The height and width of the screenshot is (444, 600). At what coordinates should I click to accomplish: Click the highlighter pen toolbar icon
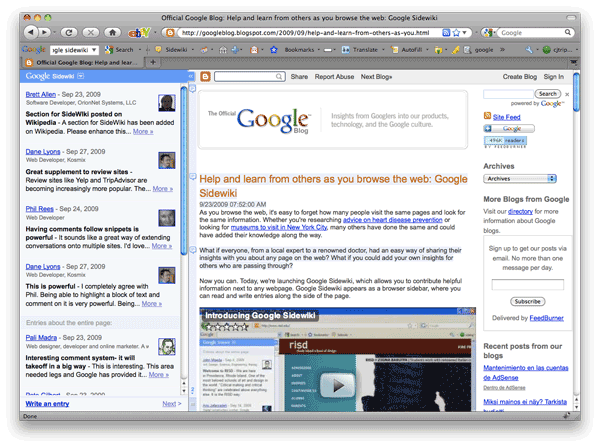coord(455,50)
